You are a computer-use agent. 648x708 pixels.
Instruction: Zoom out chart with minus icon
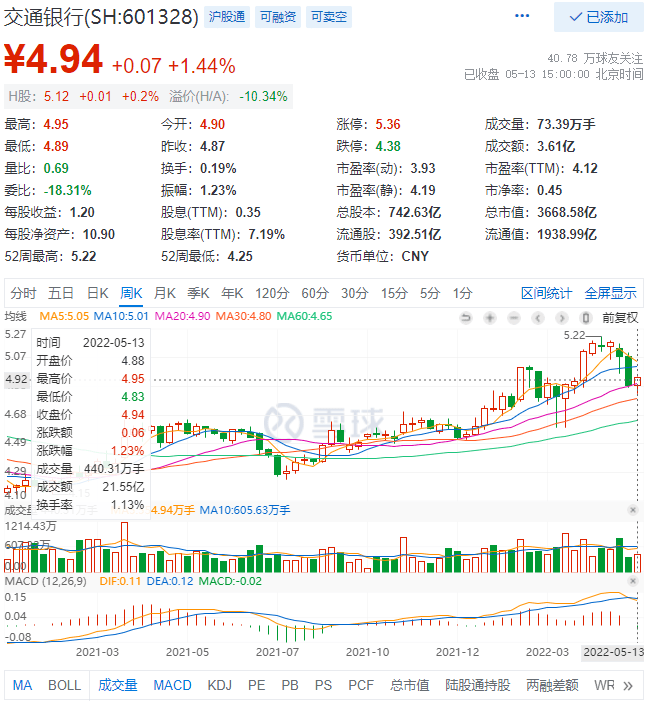click(513, 318)
